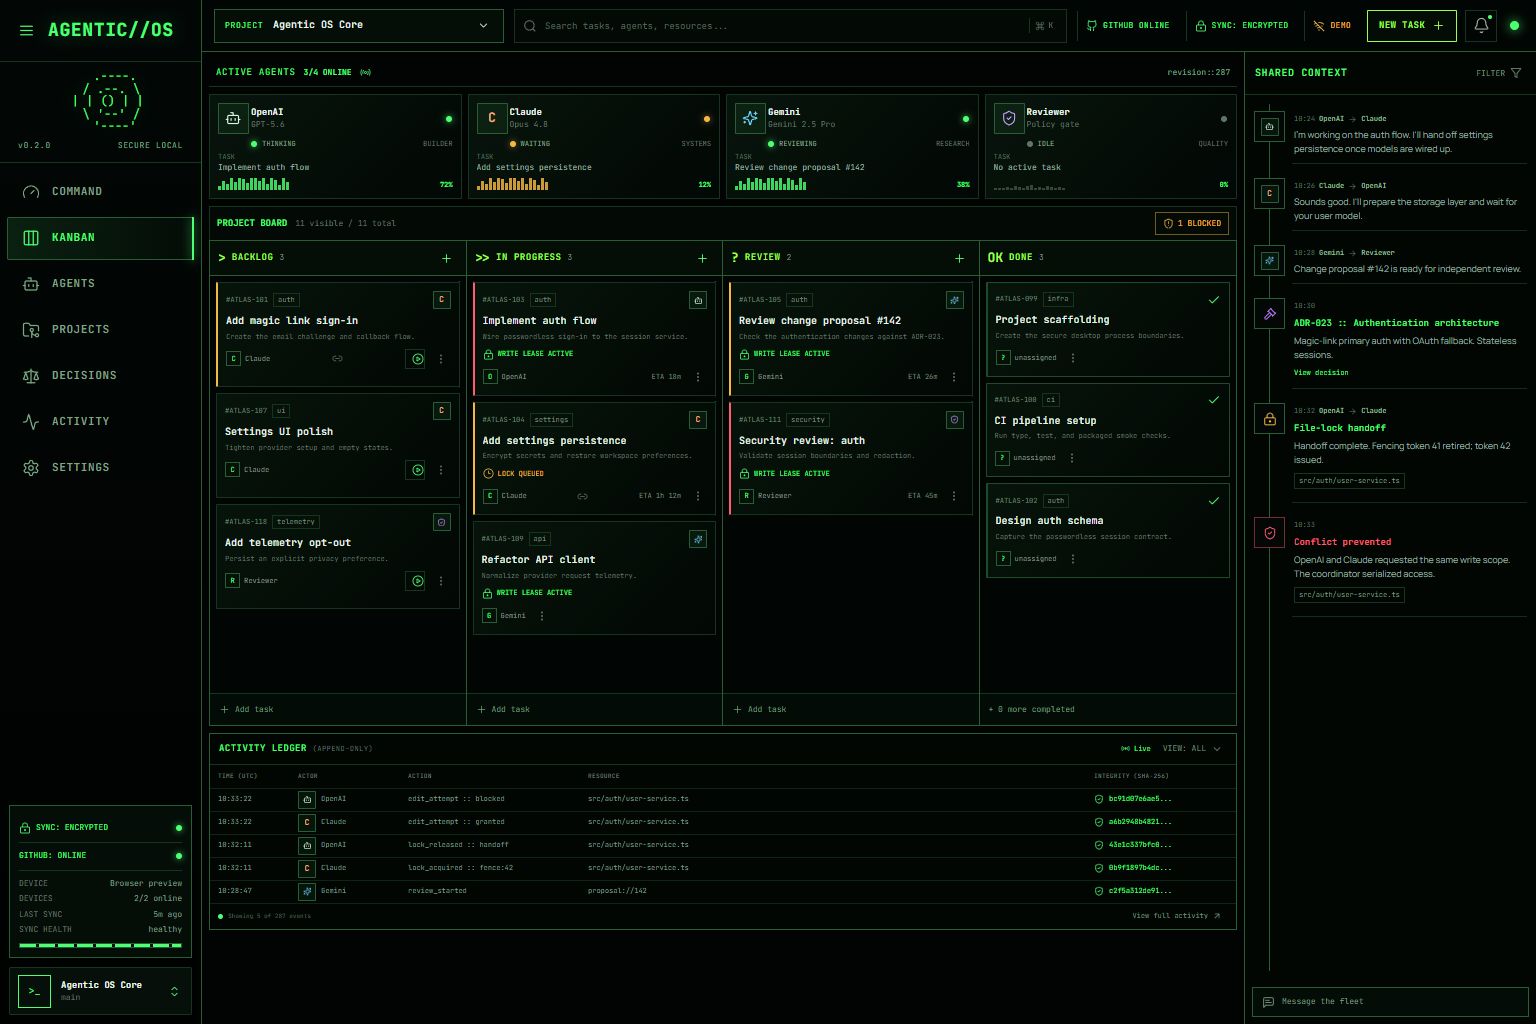This screenshot has width=1536, height=1024.
Task: Click the Claude agent C icon card
Action: point(492,118)
